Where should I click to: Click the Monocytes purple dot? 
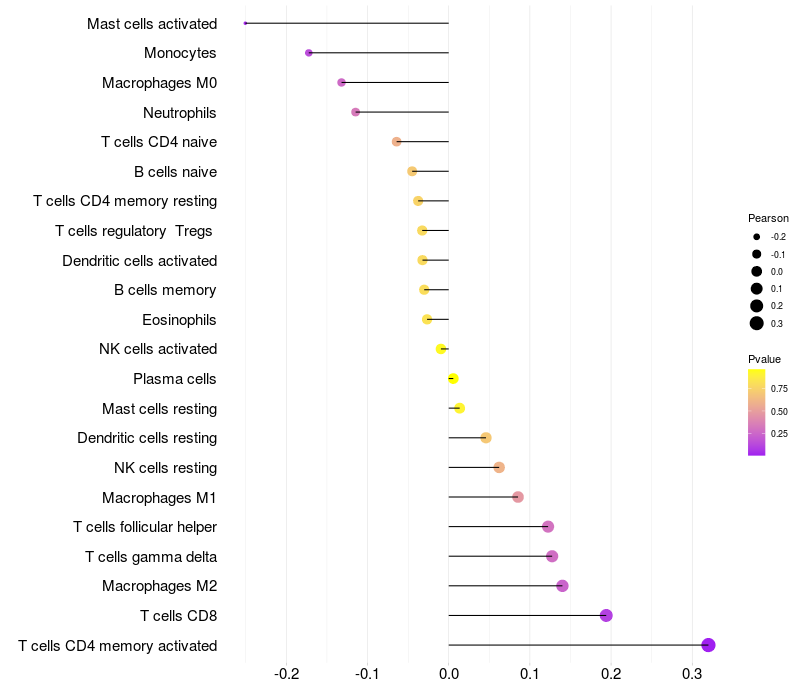click(309, 53)
